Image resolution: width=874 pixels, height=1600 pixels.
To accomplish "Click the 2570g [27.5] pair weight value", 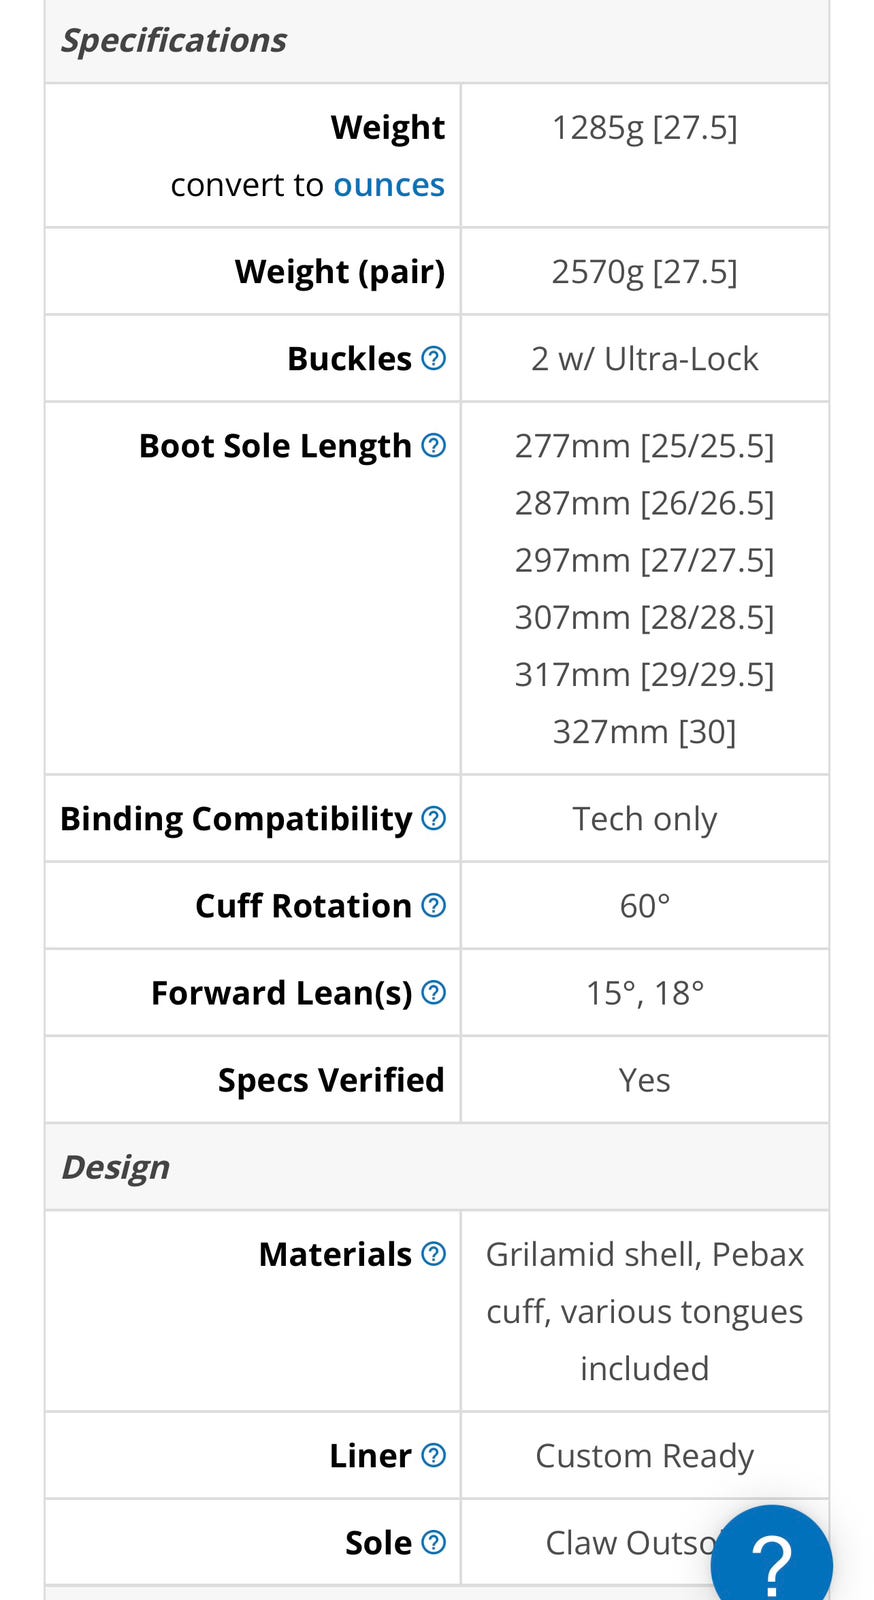I will click(644, 272).
